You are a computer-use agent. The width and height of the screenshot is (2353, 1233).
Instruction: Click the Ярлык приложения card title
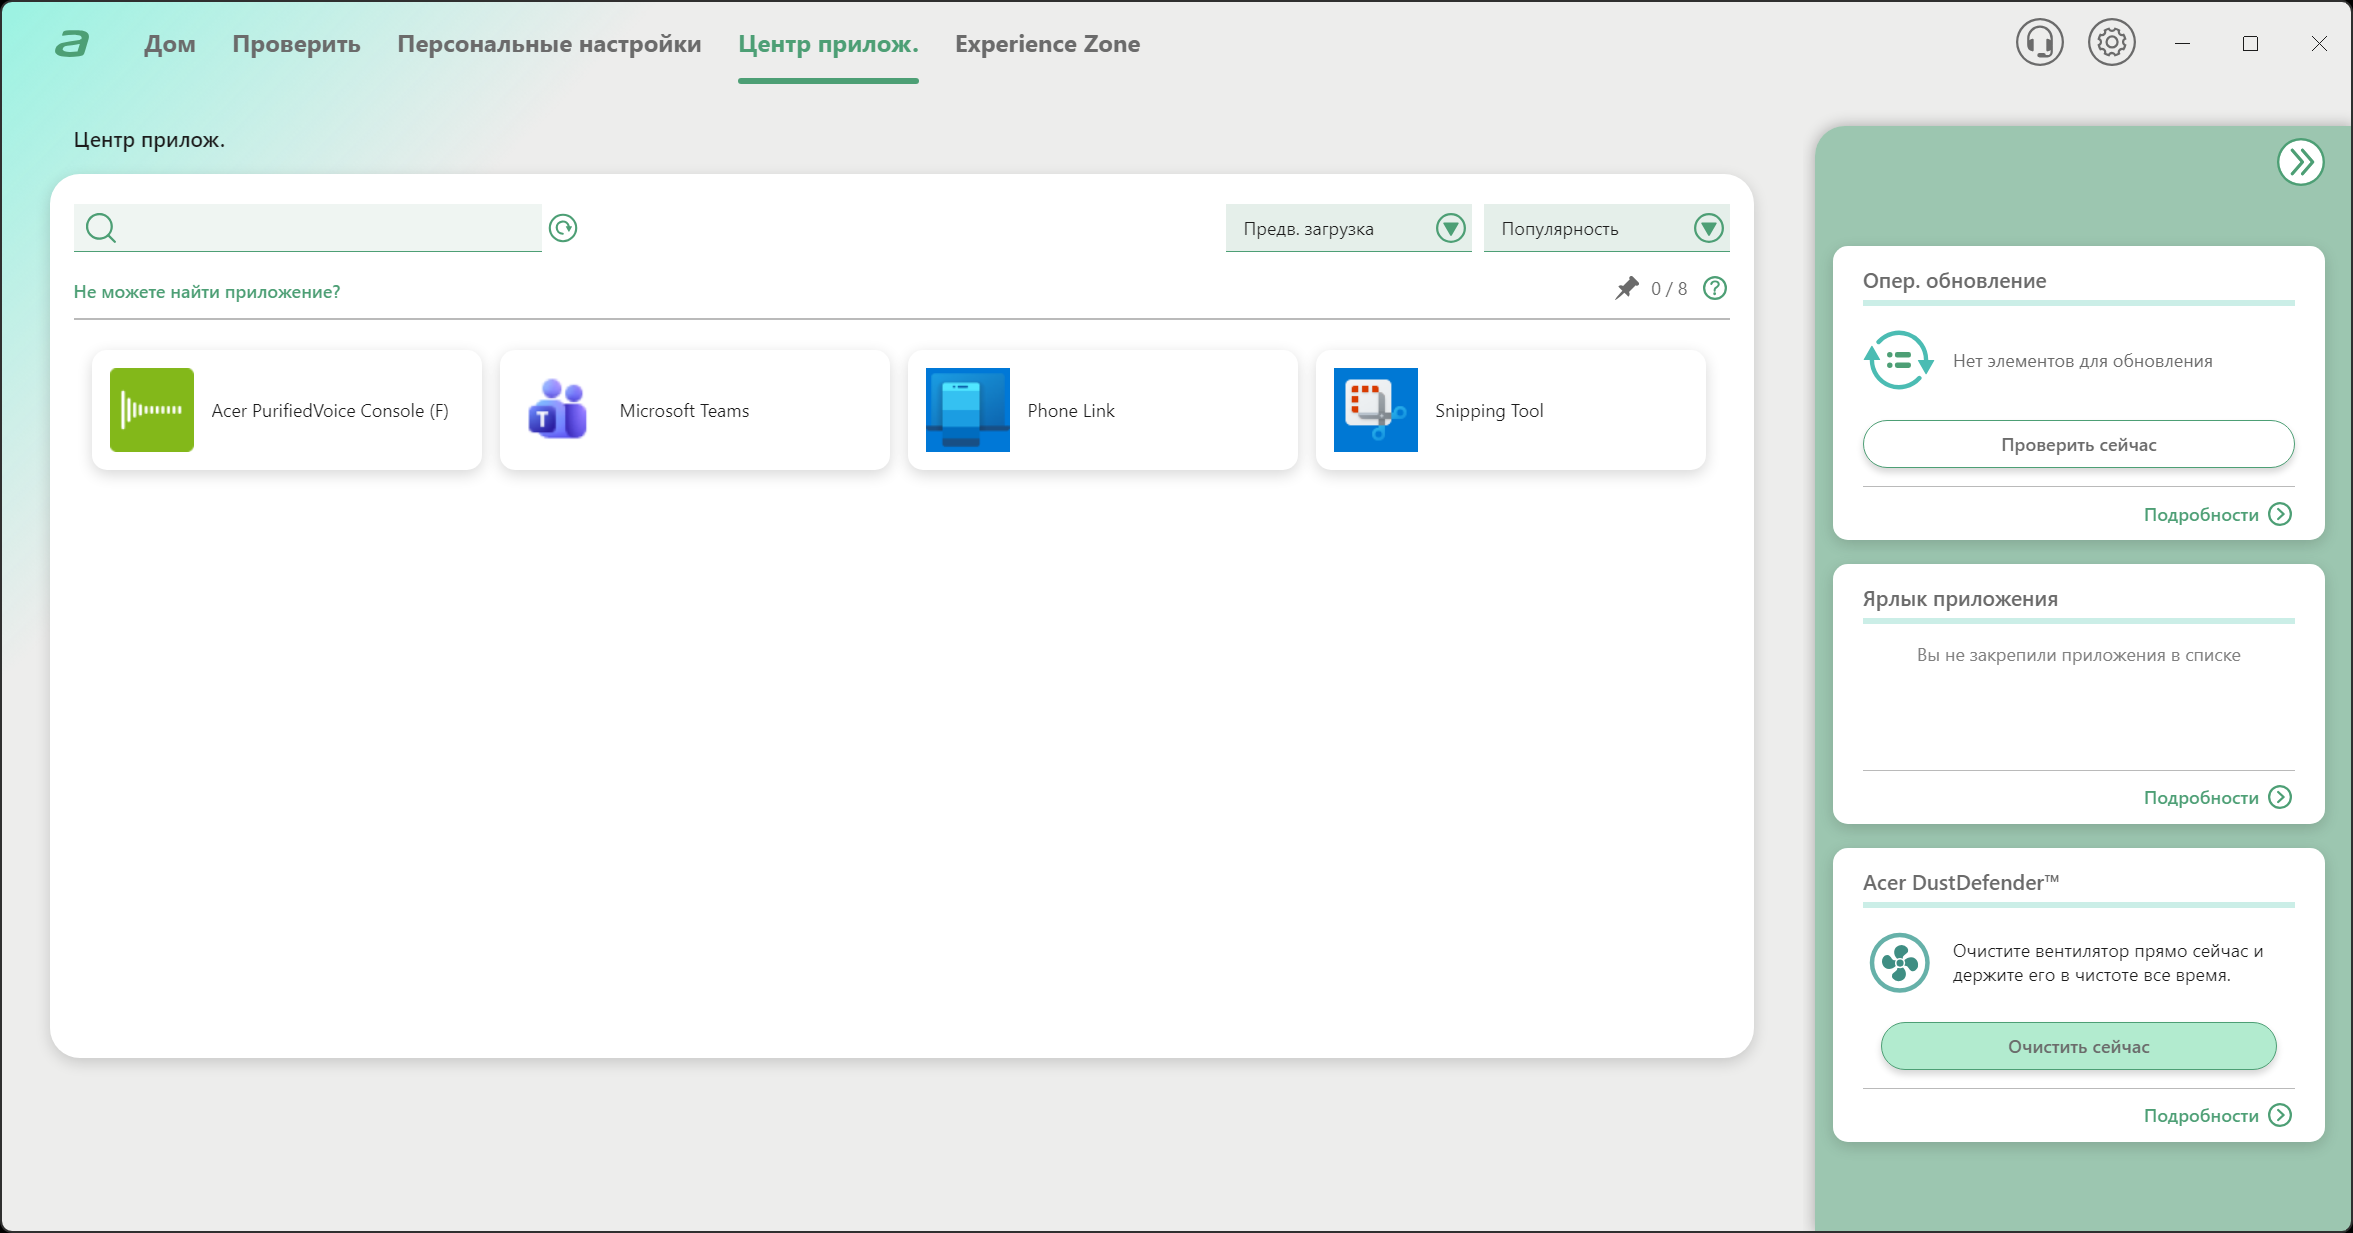point(1960,599)
